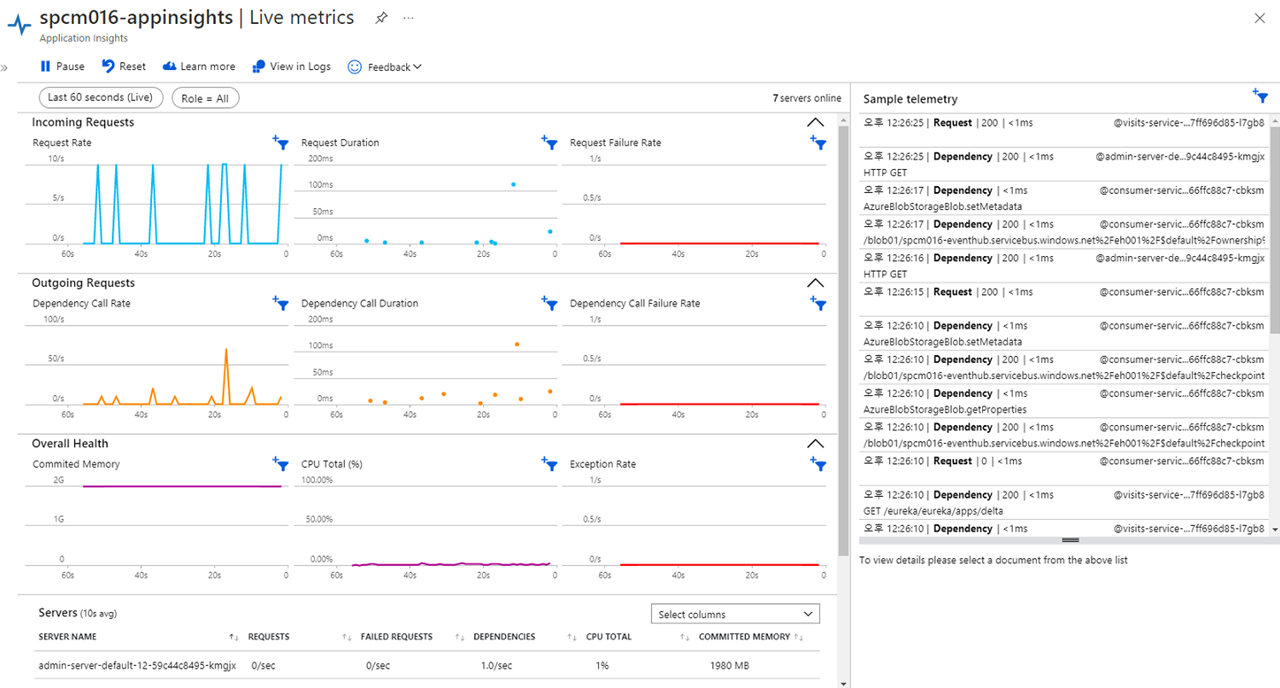Add filter on Request Duration chart
Image resolution: width=1280 pixels, height=688 pixels.
pos(549,143)
